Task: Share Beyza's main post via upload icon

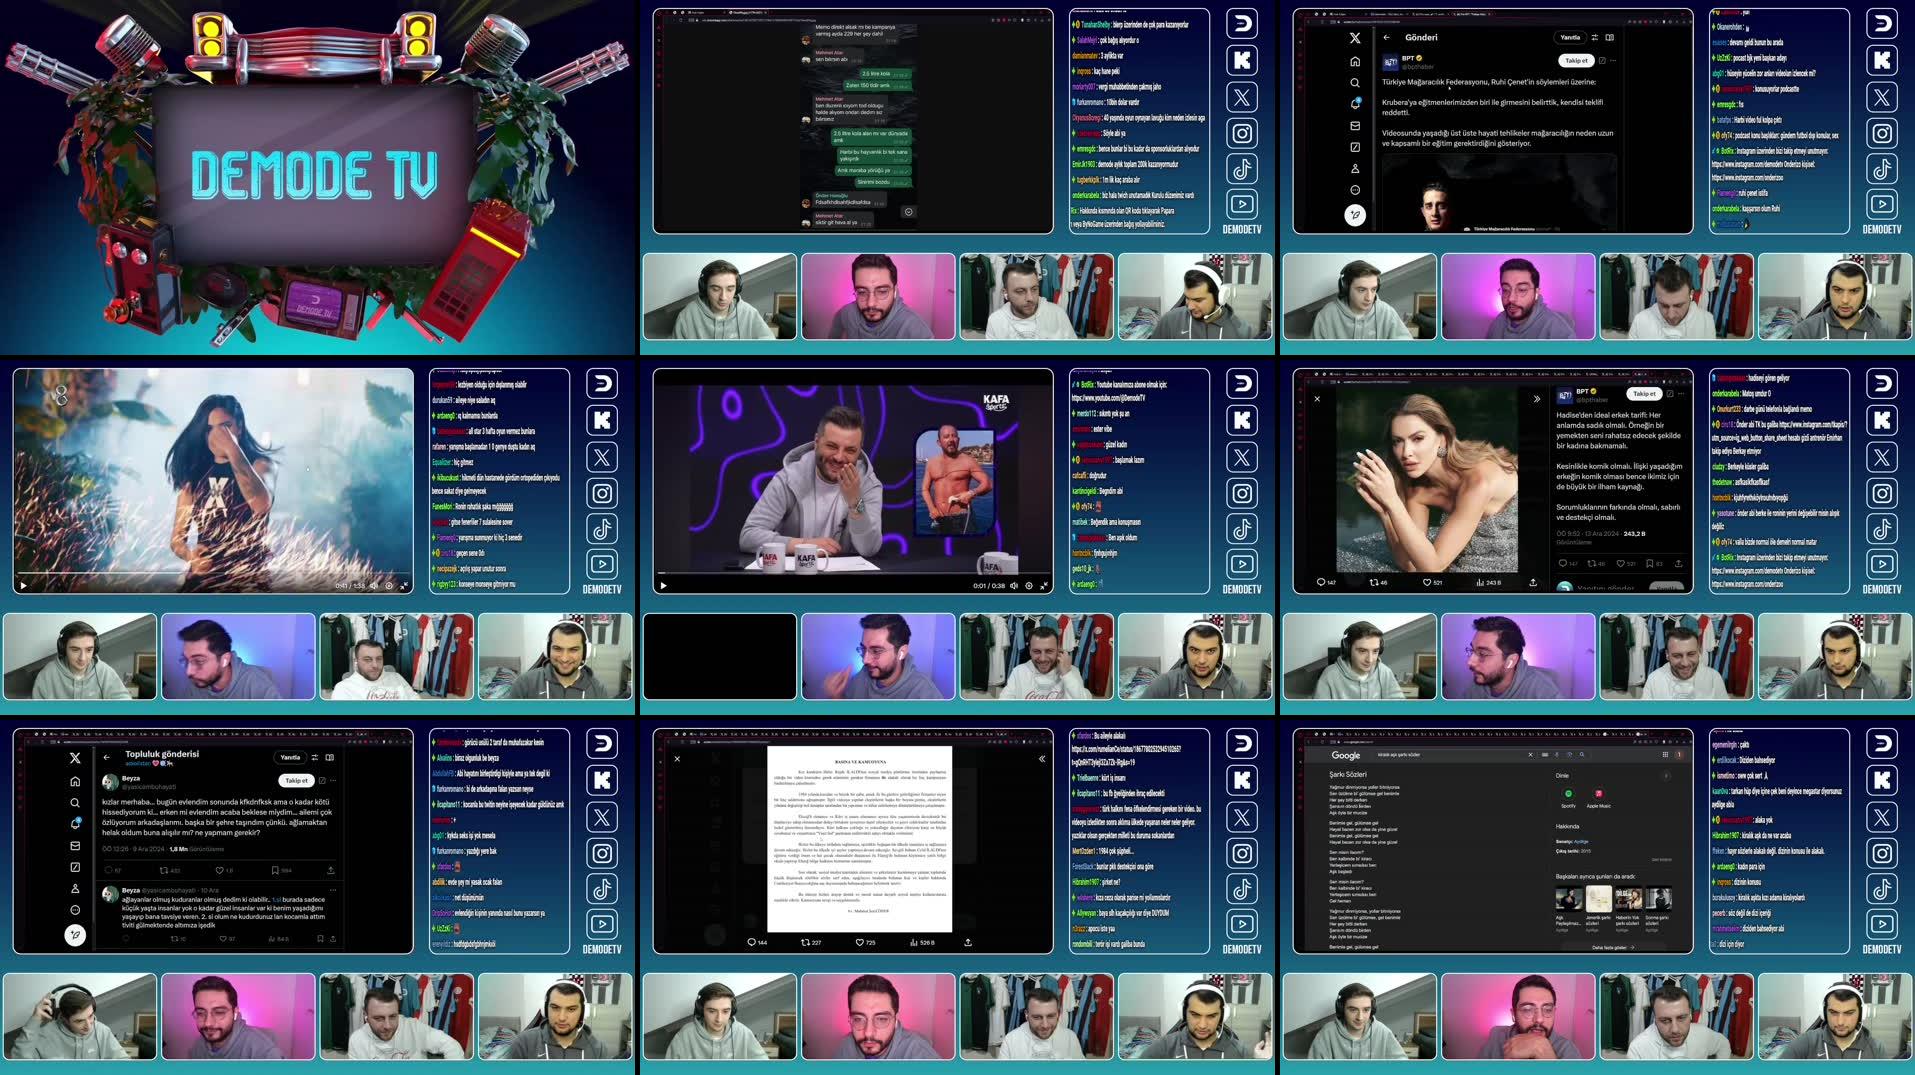Action: click(331, 870)
